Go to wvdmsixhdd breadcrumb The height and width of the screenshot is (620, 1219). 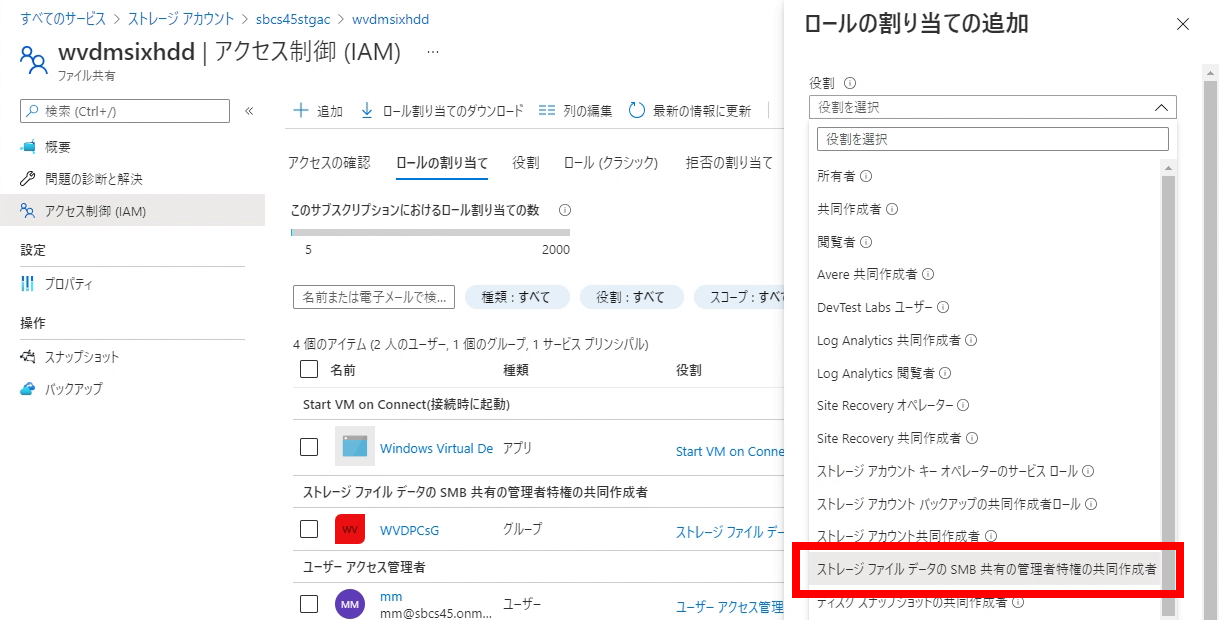click(x=391, y=19)
